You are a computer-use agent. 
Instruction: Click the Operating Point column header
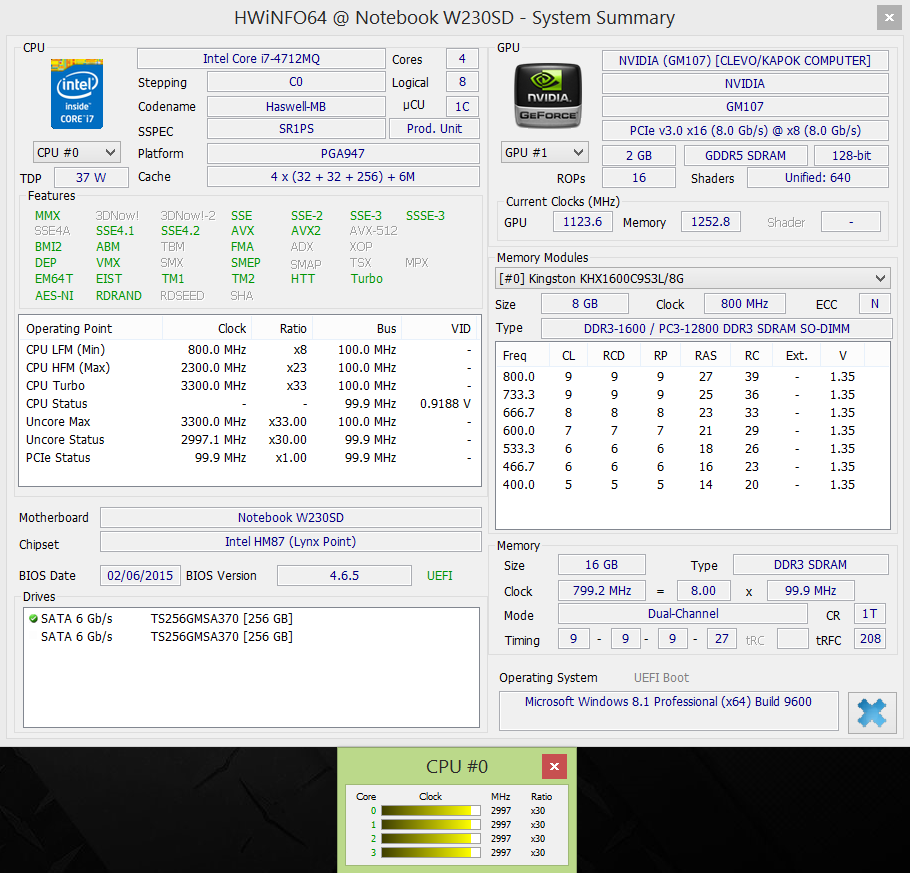[91, 329]
